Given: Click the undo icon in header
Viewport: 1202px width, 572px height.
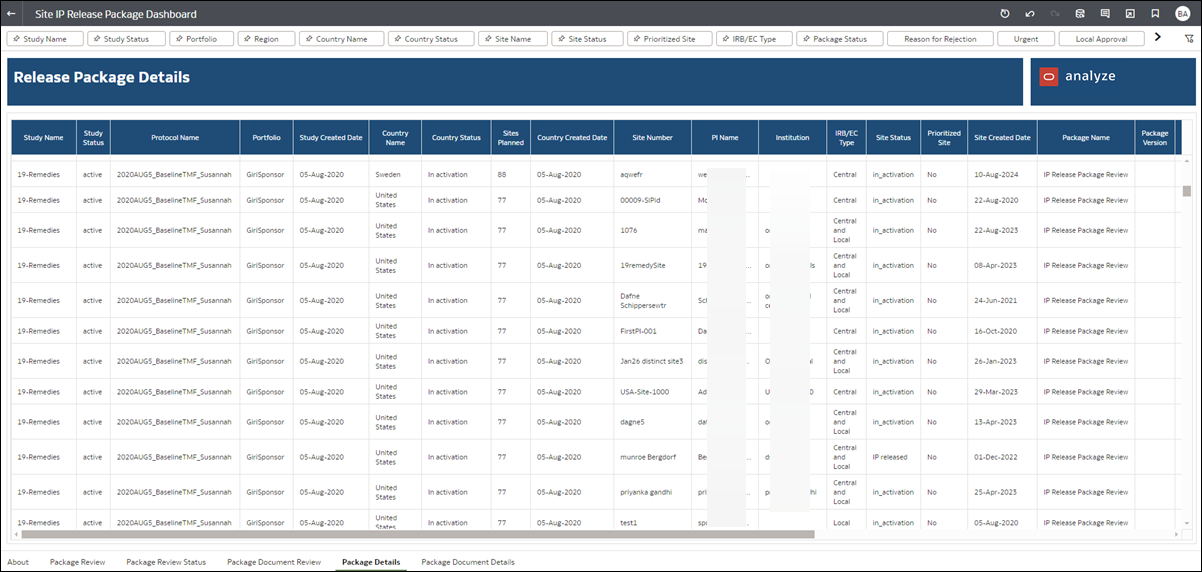Looking at the screenshot, I should click(1030, 14).
